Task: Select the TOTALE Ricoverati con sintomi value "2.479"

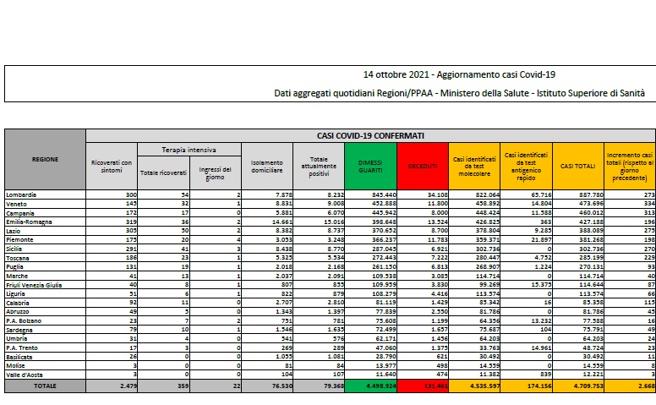Action: [128, 386]
